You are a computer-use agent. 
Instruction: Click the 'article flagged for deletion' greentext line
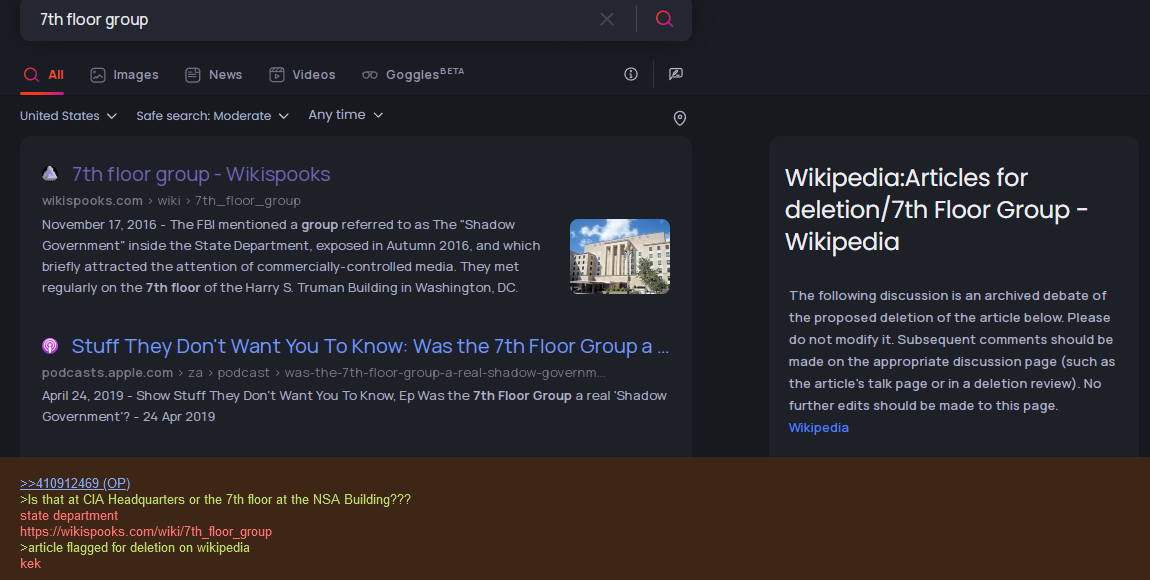click(x=135, y=548)
